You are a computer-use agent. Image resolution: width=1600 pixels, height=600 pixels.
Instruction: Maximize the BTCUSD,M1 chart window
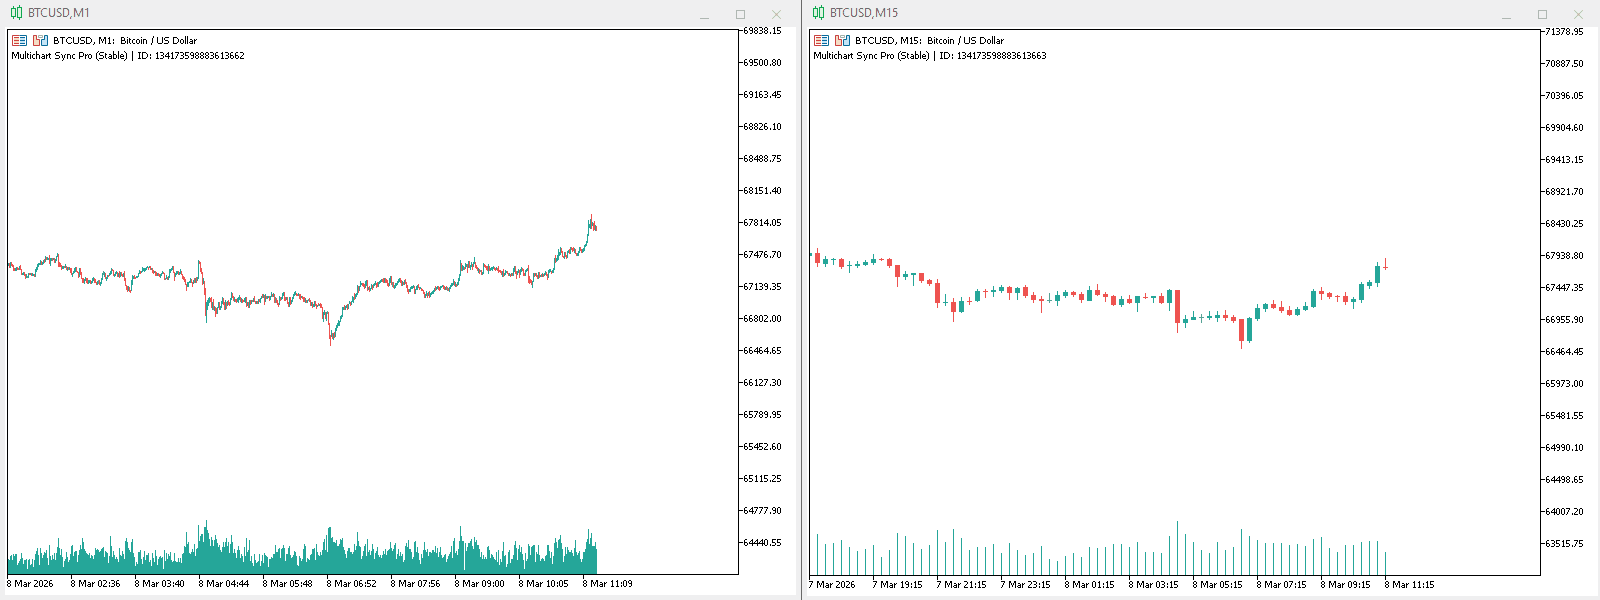coord(740,14)
